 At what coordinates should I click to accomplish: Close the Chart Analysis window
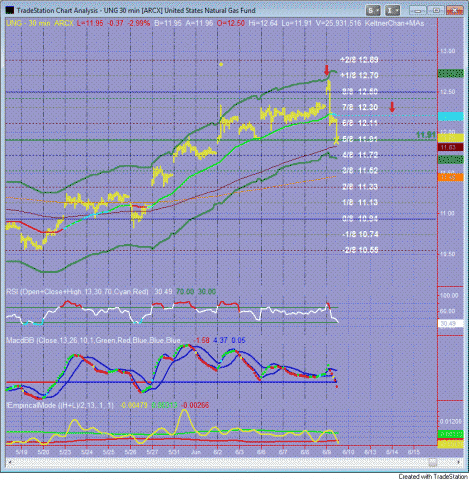coord(455,11)
